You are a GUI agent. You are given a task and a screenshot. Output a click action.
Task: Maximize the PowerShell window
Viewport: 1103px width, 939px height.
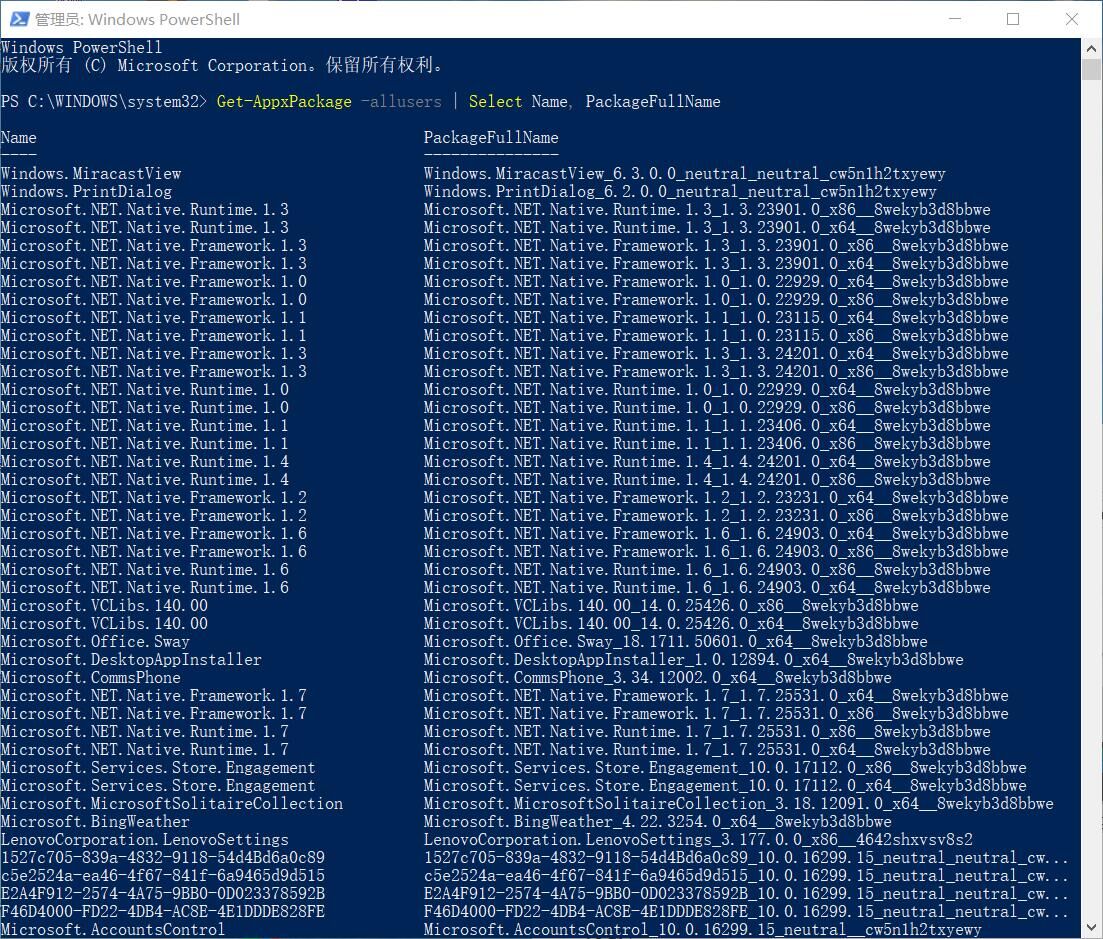[1013, 19]
